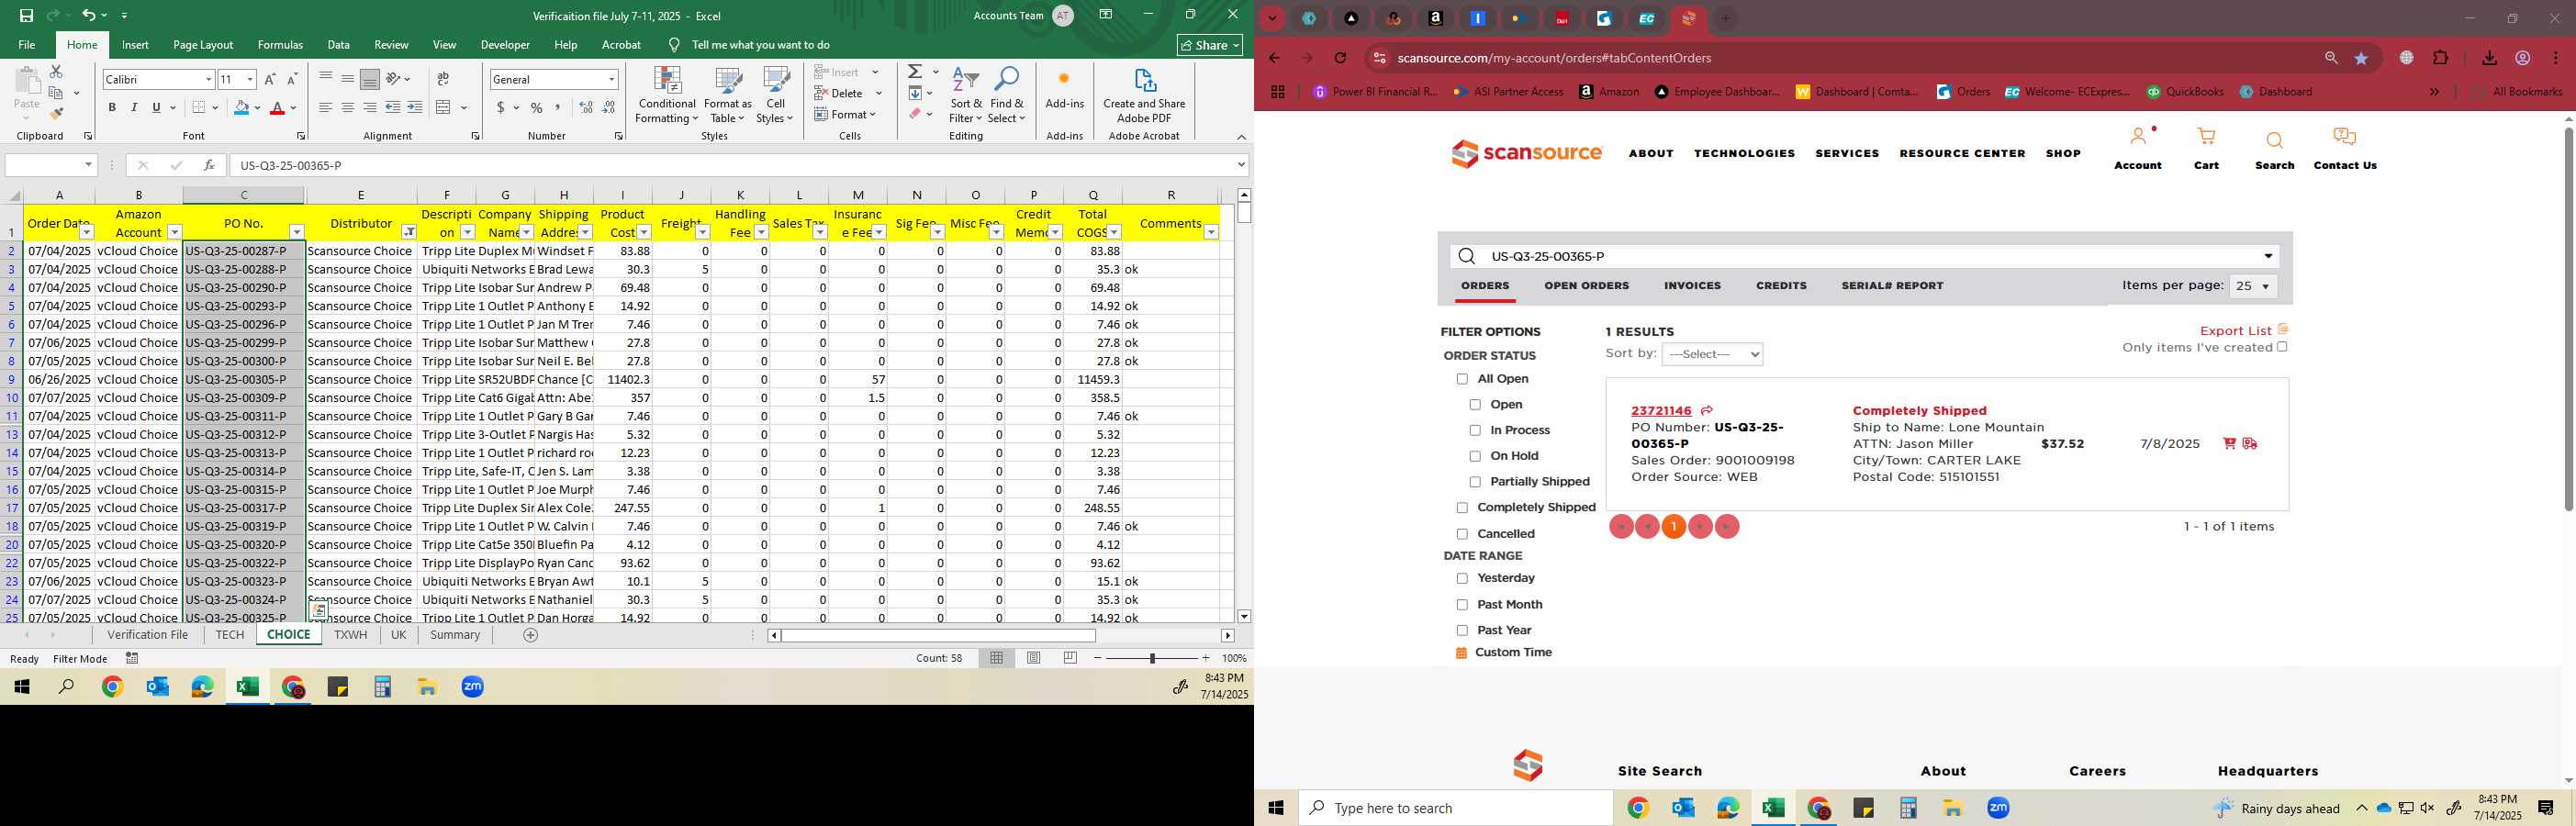Open Cell Styles gallery
This screenshot has height=826, width=2576.
coord(775,96)
